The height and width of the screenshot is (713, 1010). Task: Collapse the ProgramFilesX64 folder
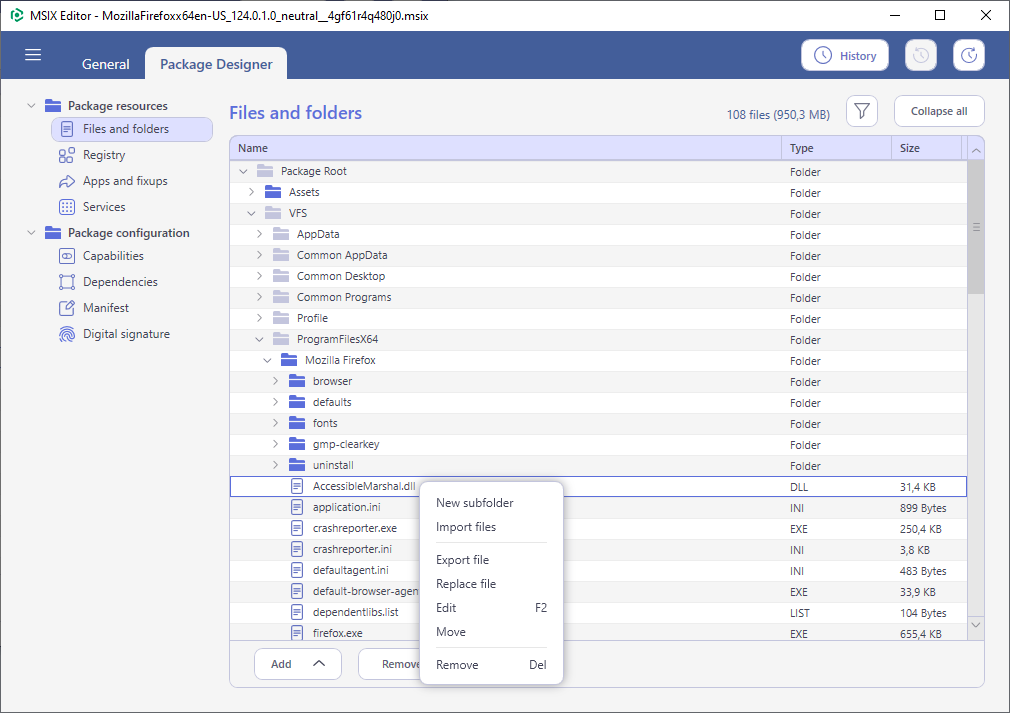pos(259,339)
